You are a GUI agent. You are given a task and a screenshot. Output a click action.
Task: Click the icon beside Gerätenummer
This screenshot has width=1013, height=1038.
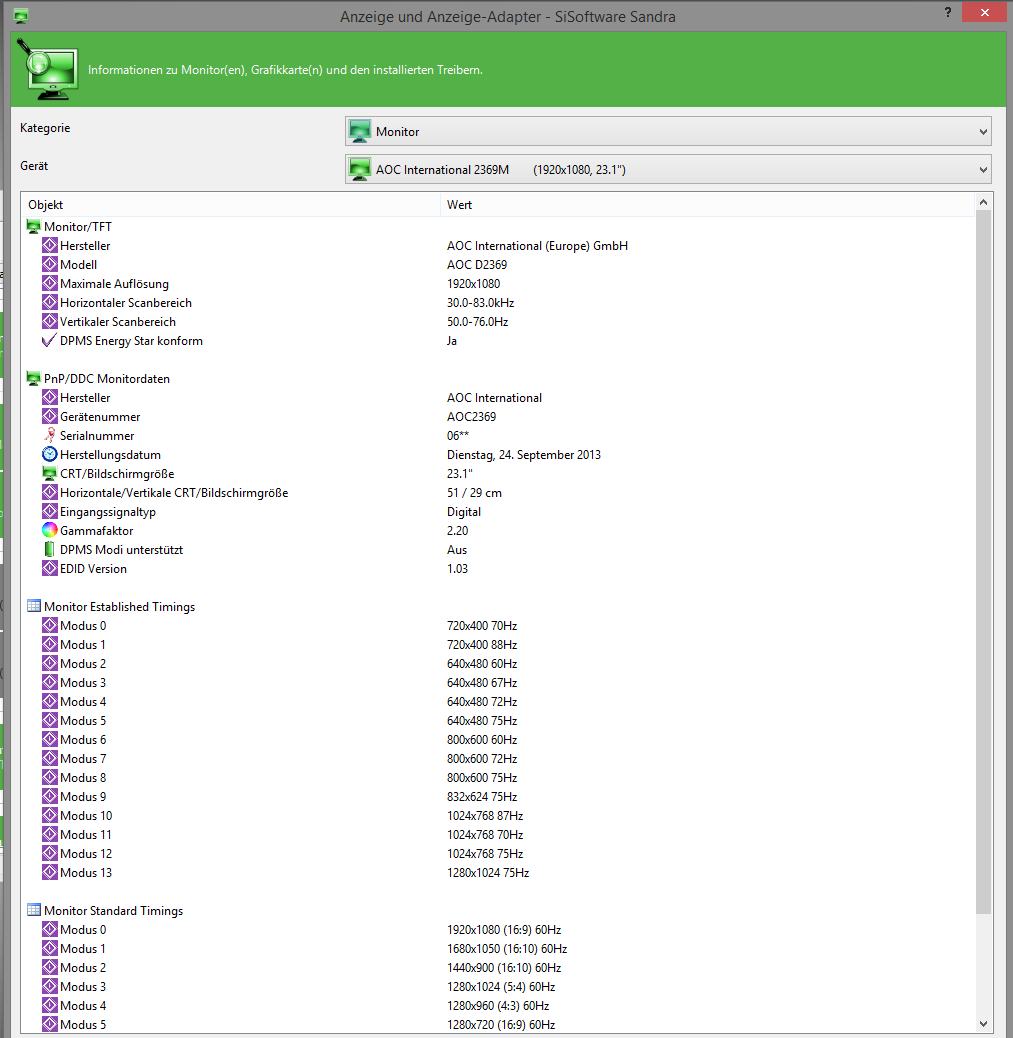50,416
